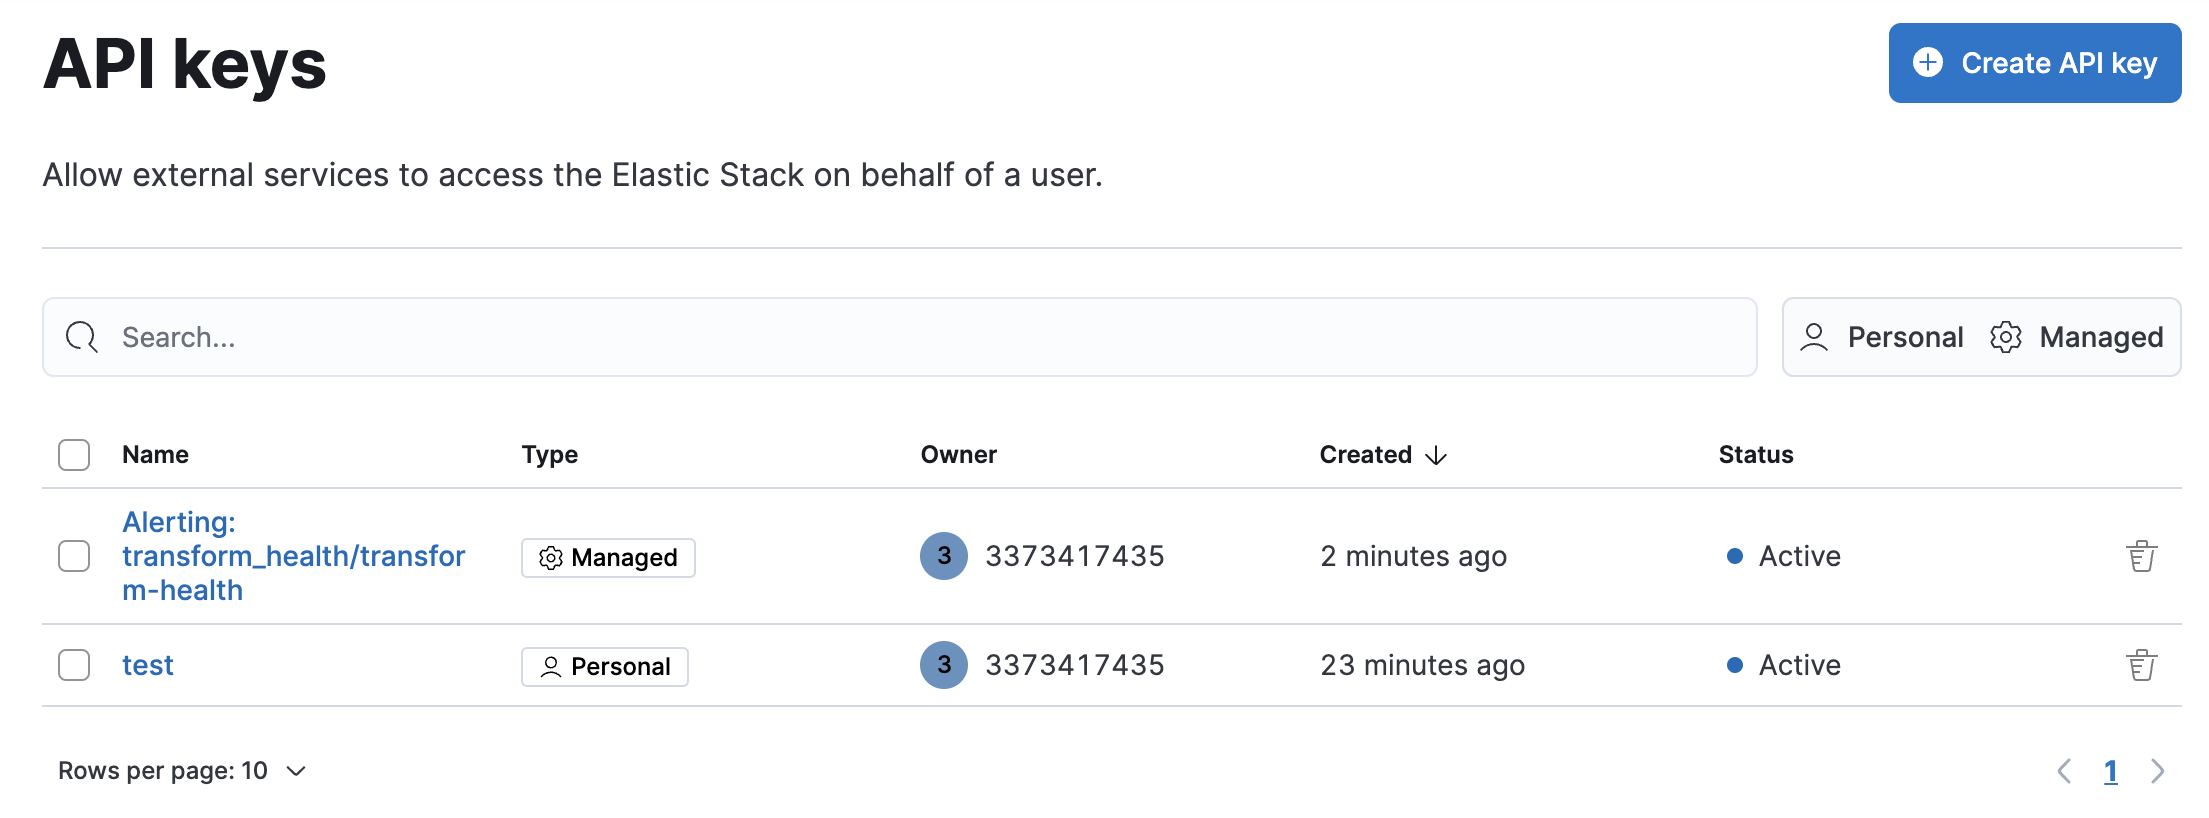Open the test API key link
Viewport: 2209px width, 818px height.
coord(148,665)
